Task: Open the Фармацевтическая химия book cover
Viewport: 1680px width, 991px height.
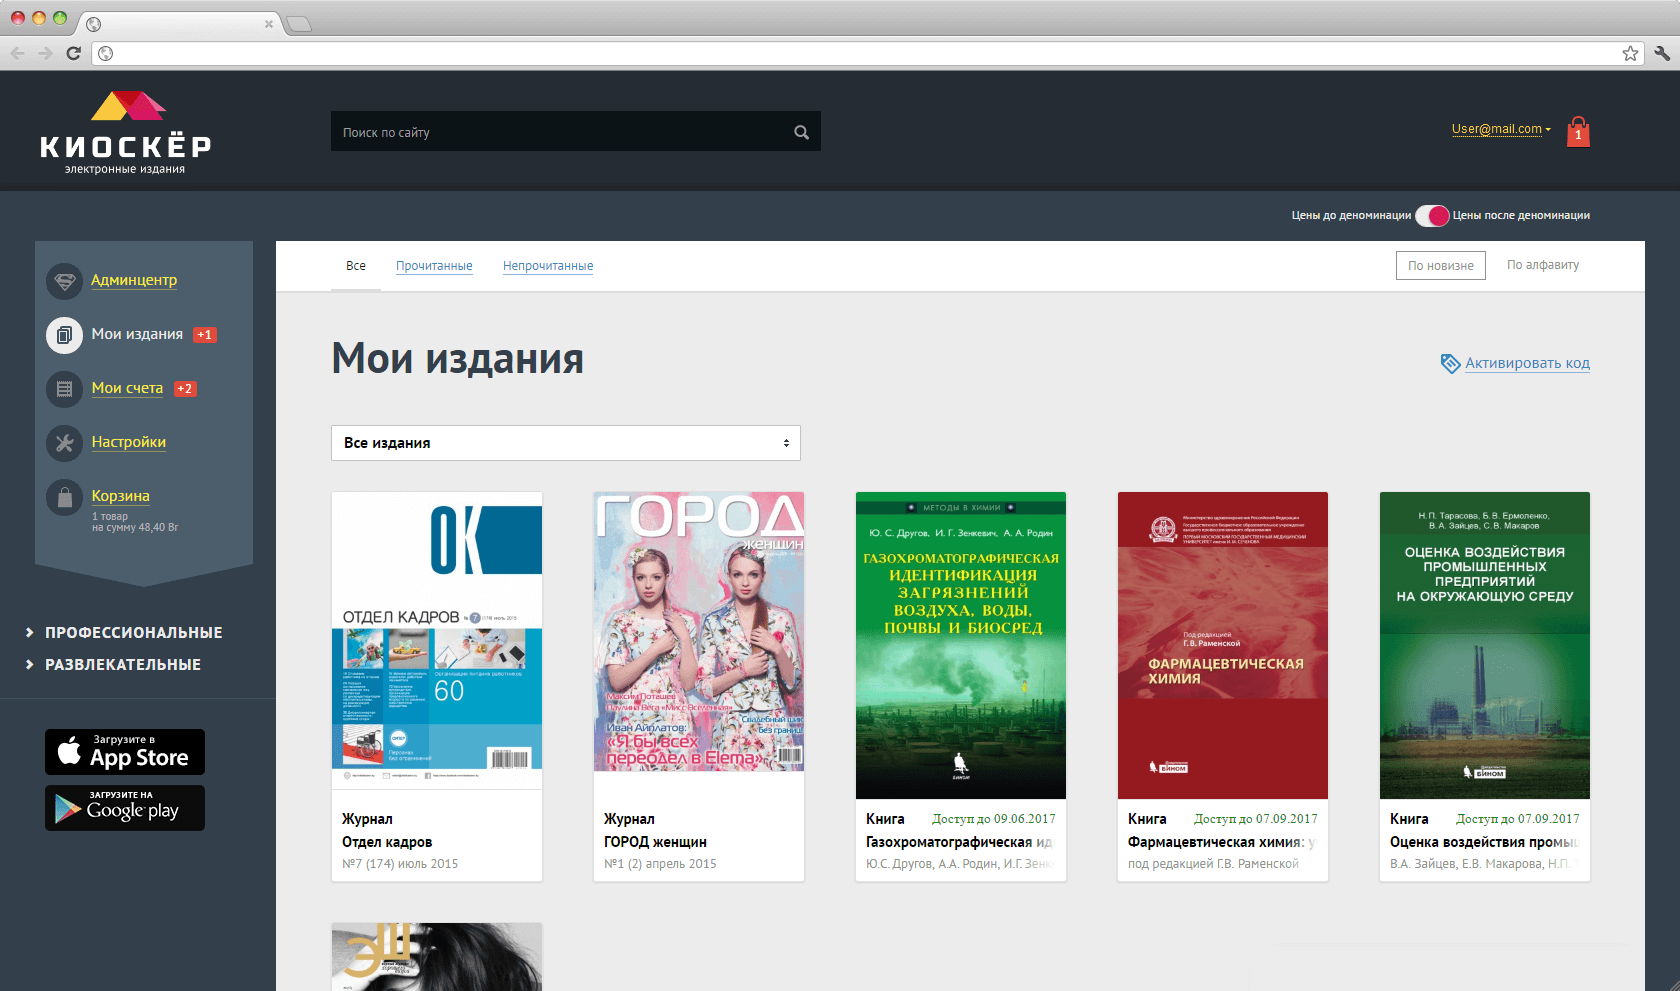Action: tap(1222, 645)
